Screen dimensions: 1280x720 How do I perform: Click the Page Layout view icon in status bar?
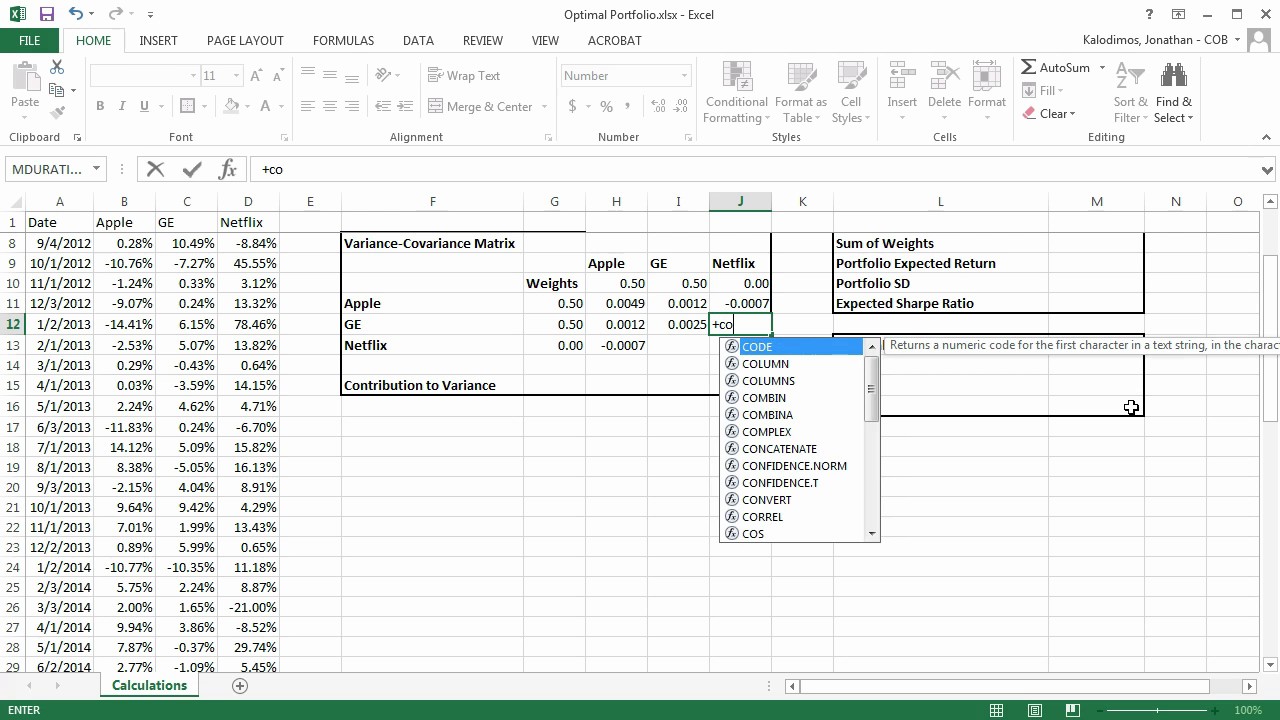point(1036,710)
